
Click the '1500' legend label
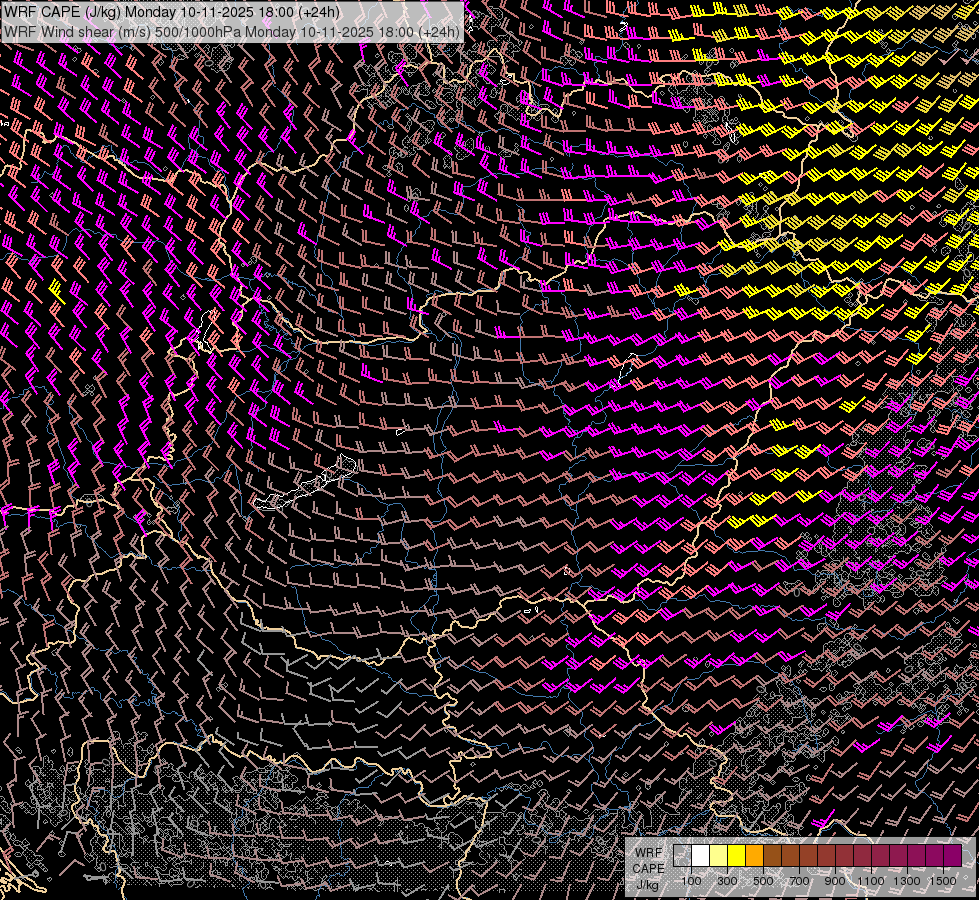click(x=943, y=881)
